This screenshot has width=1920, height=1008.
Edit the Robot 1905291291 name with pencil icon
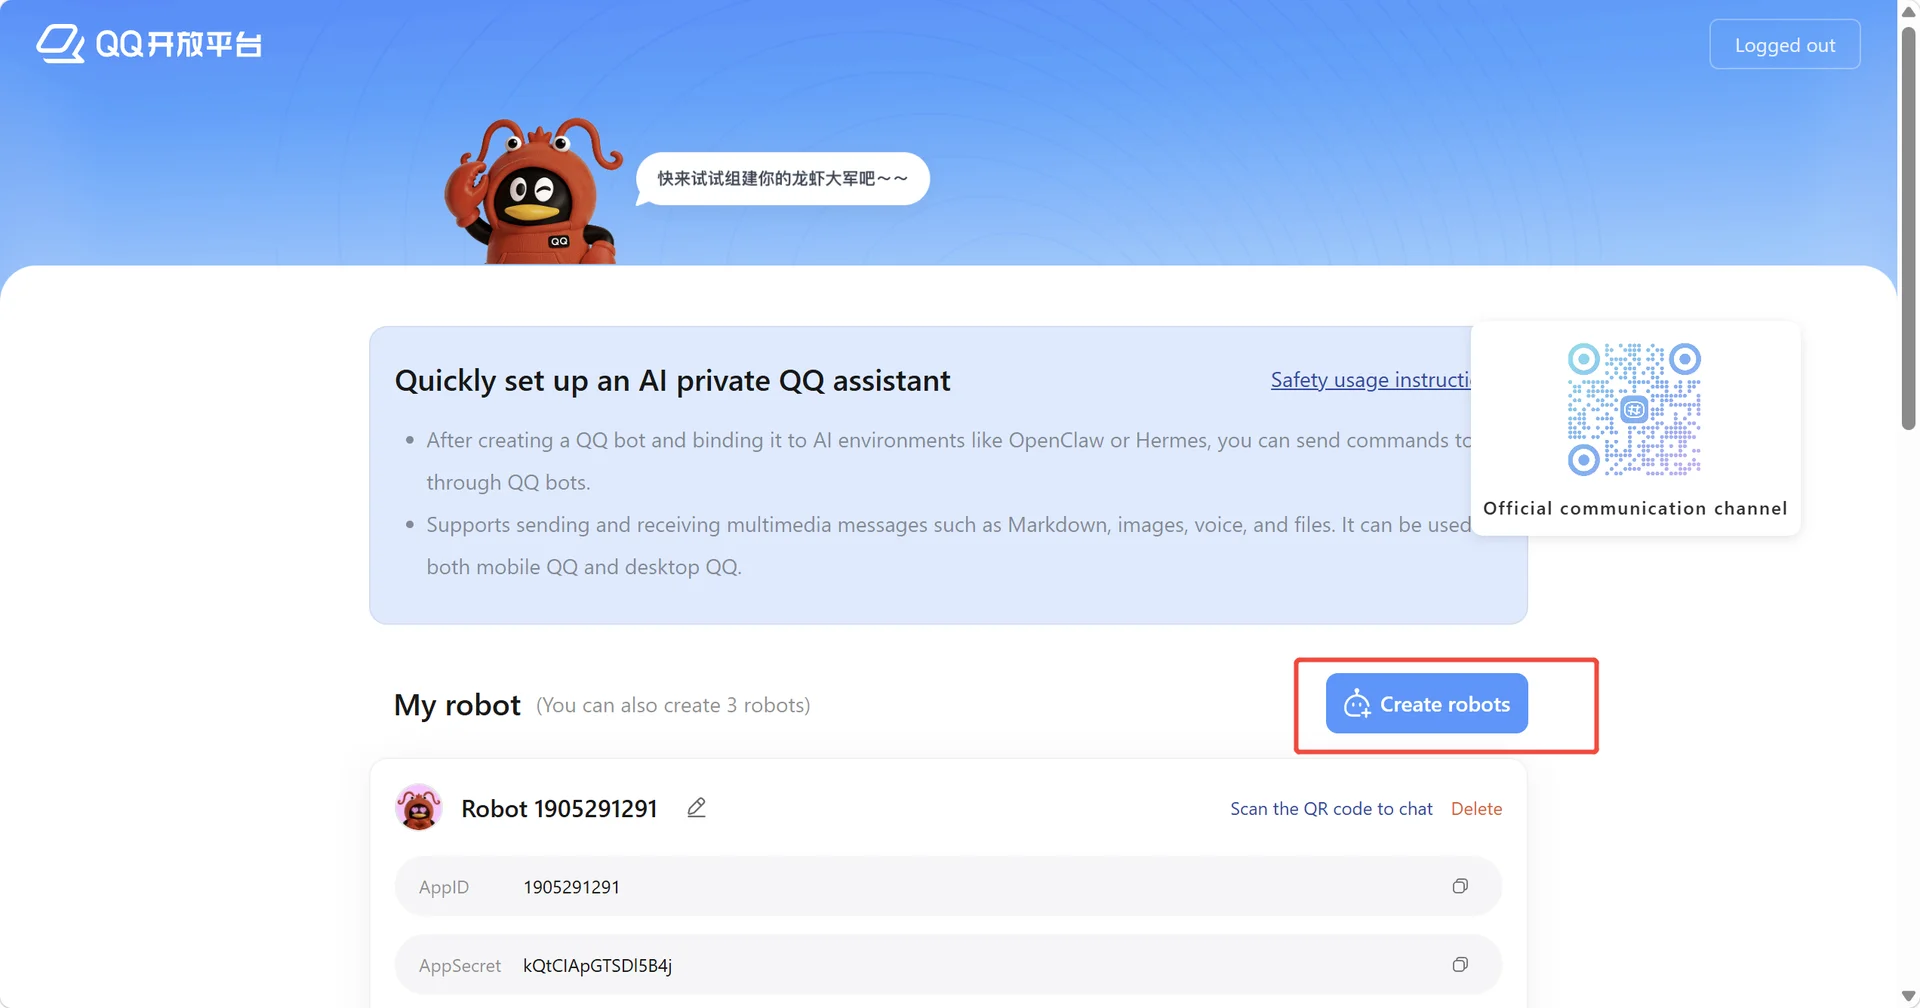(697, 808)
